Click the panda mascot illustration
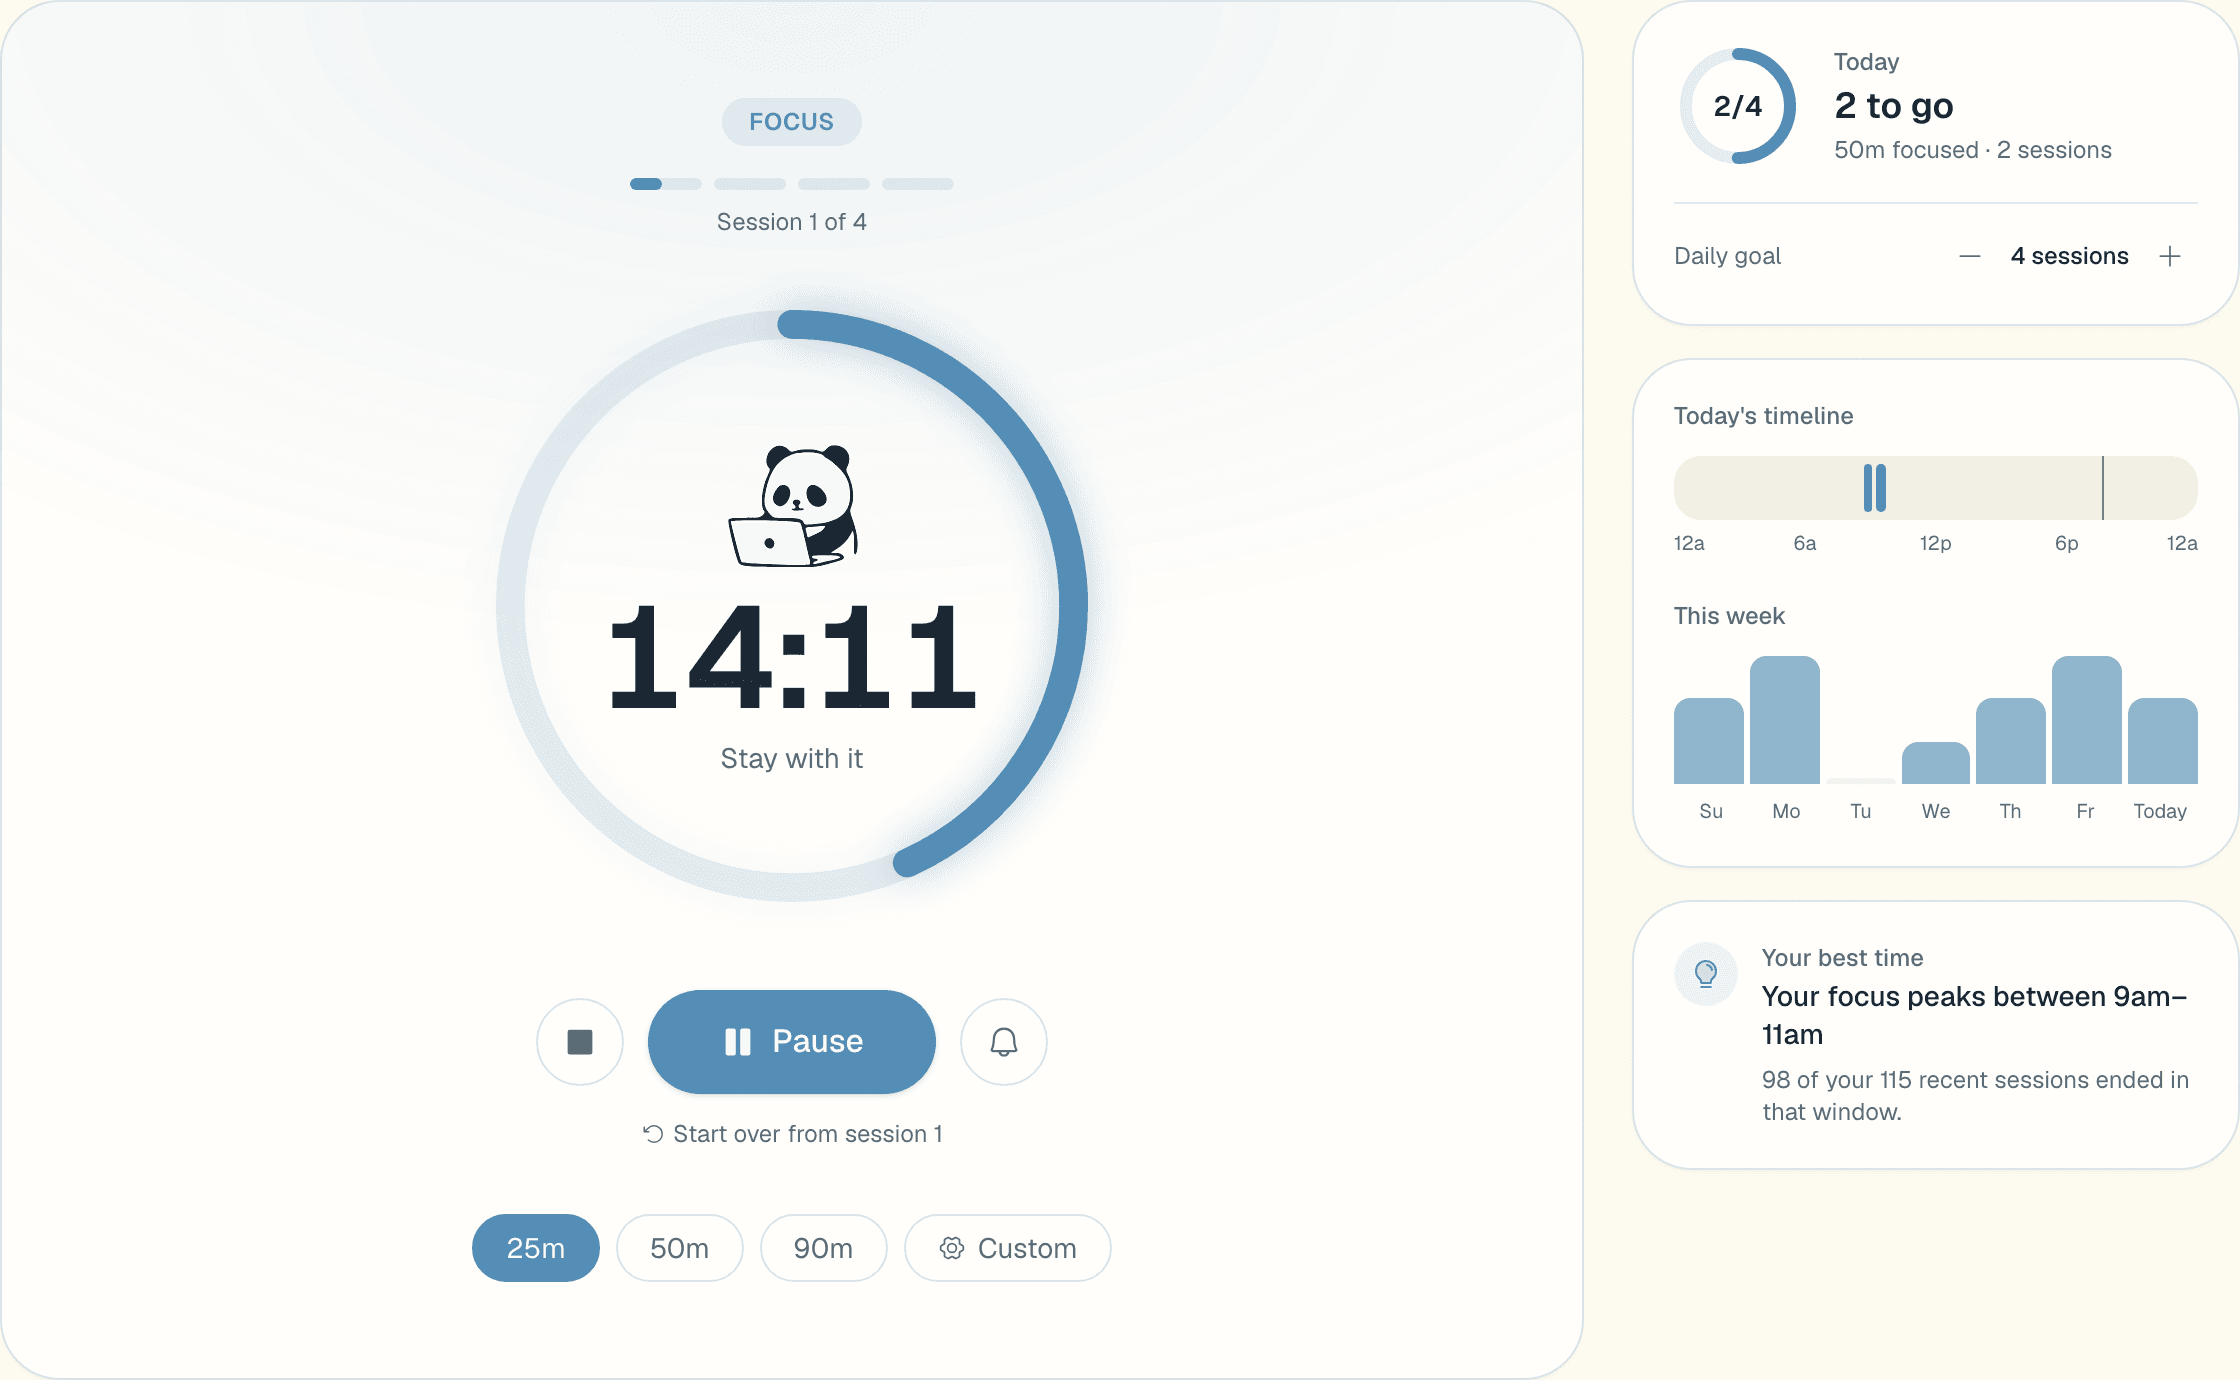 794,506
